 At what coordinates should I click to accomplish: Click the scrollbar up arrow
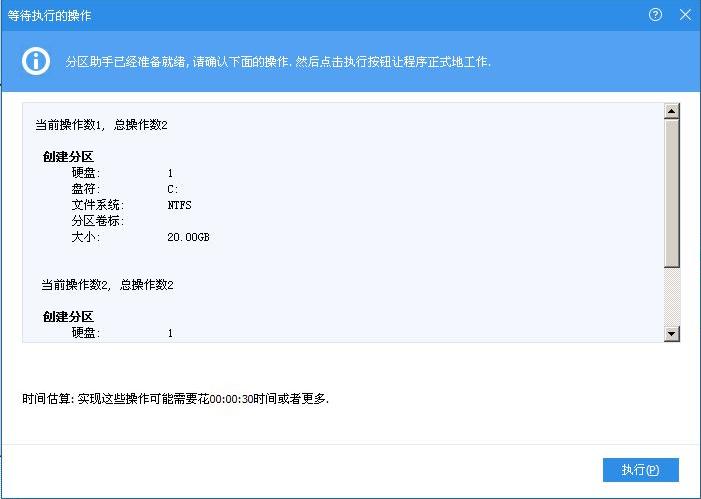[671, 111]
